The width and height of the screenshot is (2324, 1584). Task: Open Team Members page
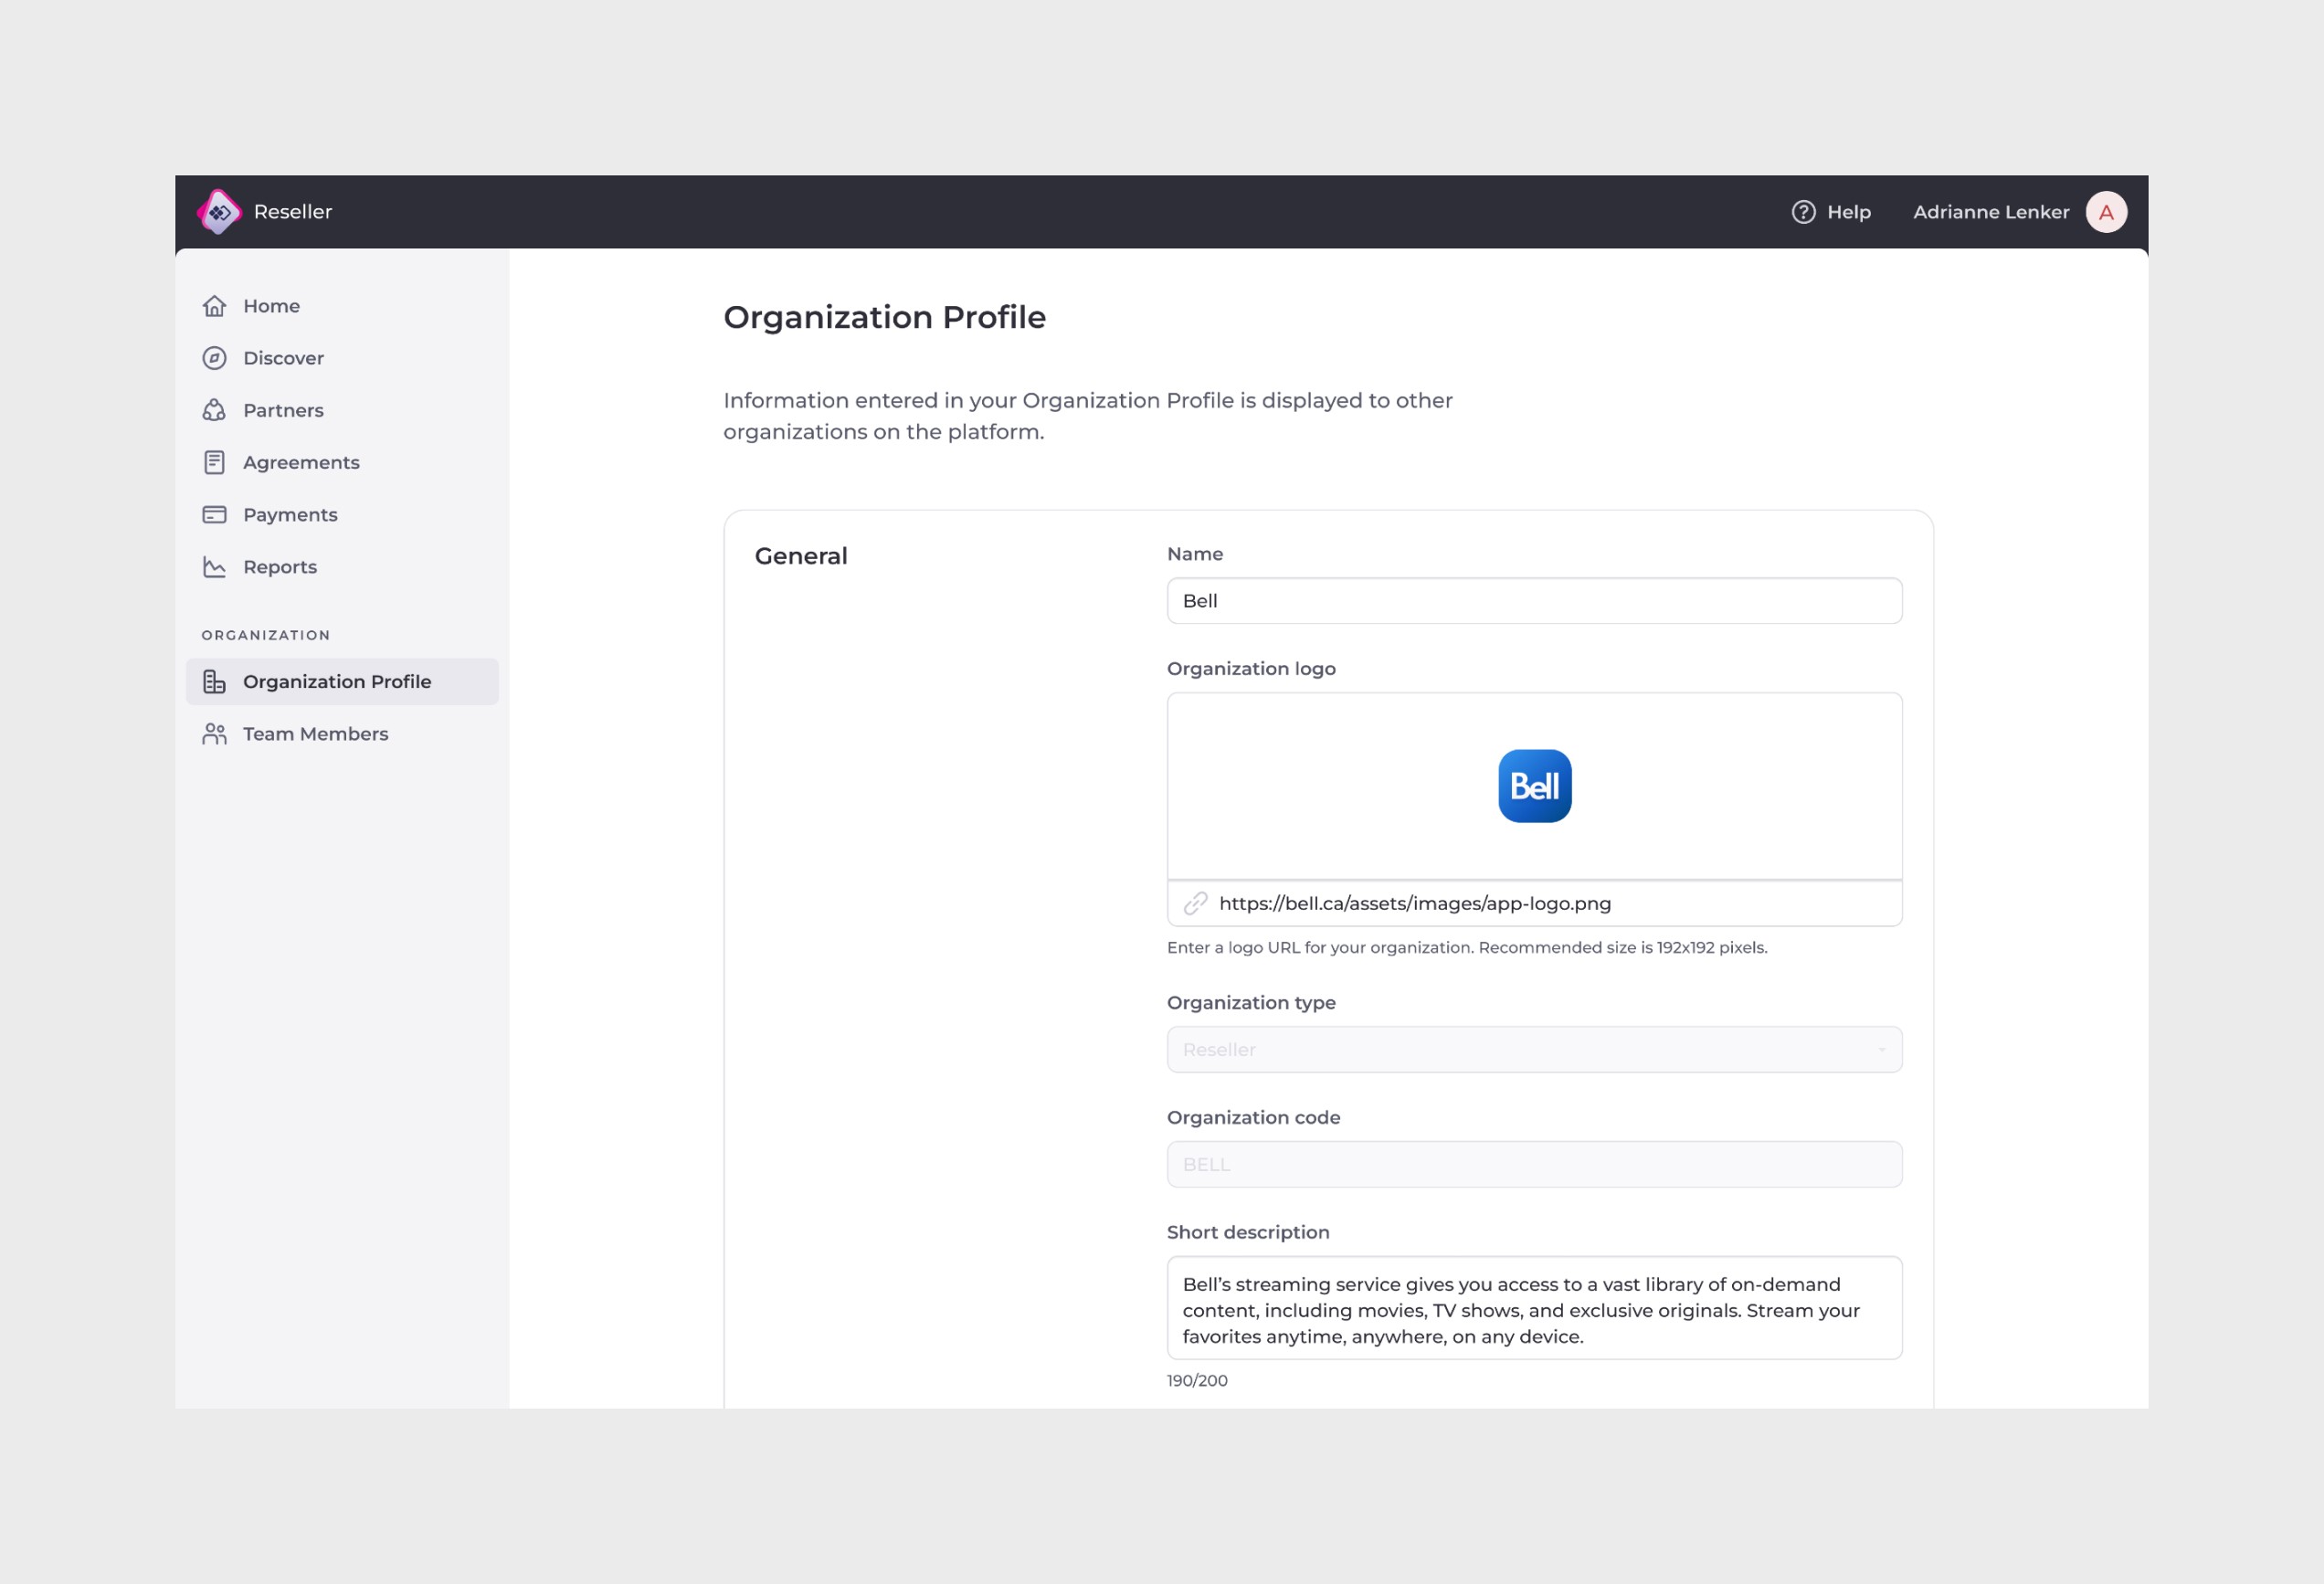342,734
